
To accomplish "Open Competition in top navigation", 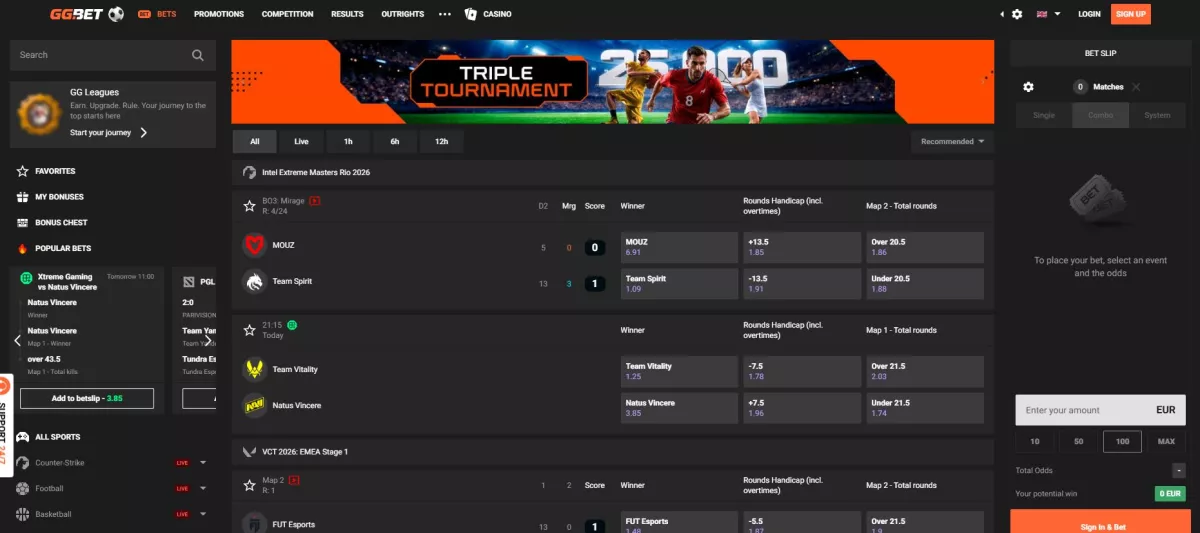I will tap(287, 14).
